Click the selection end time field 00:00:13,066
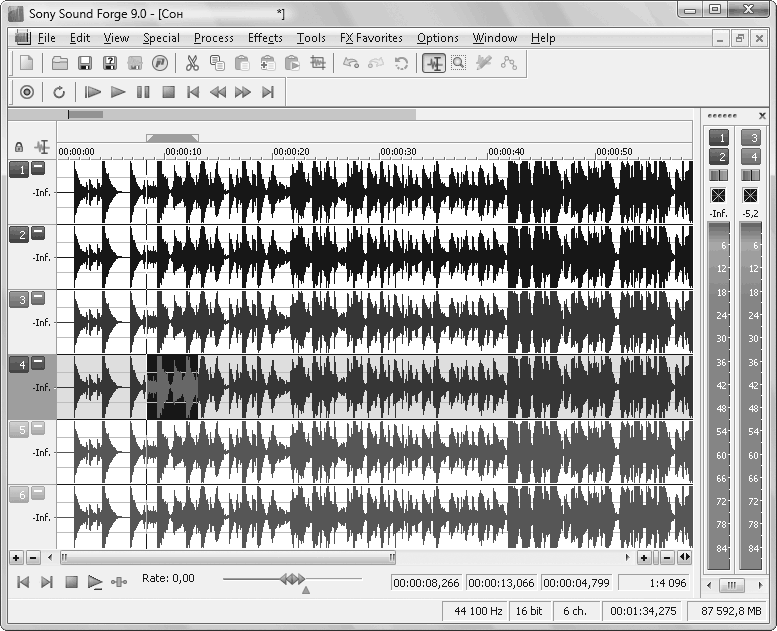The width and height of the screenshot is (777, 631). [x=501, y=582]
